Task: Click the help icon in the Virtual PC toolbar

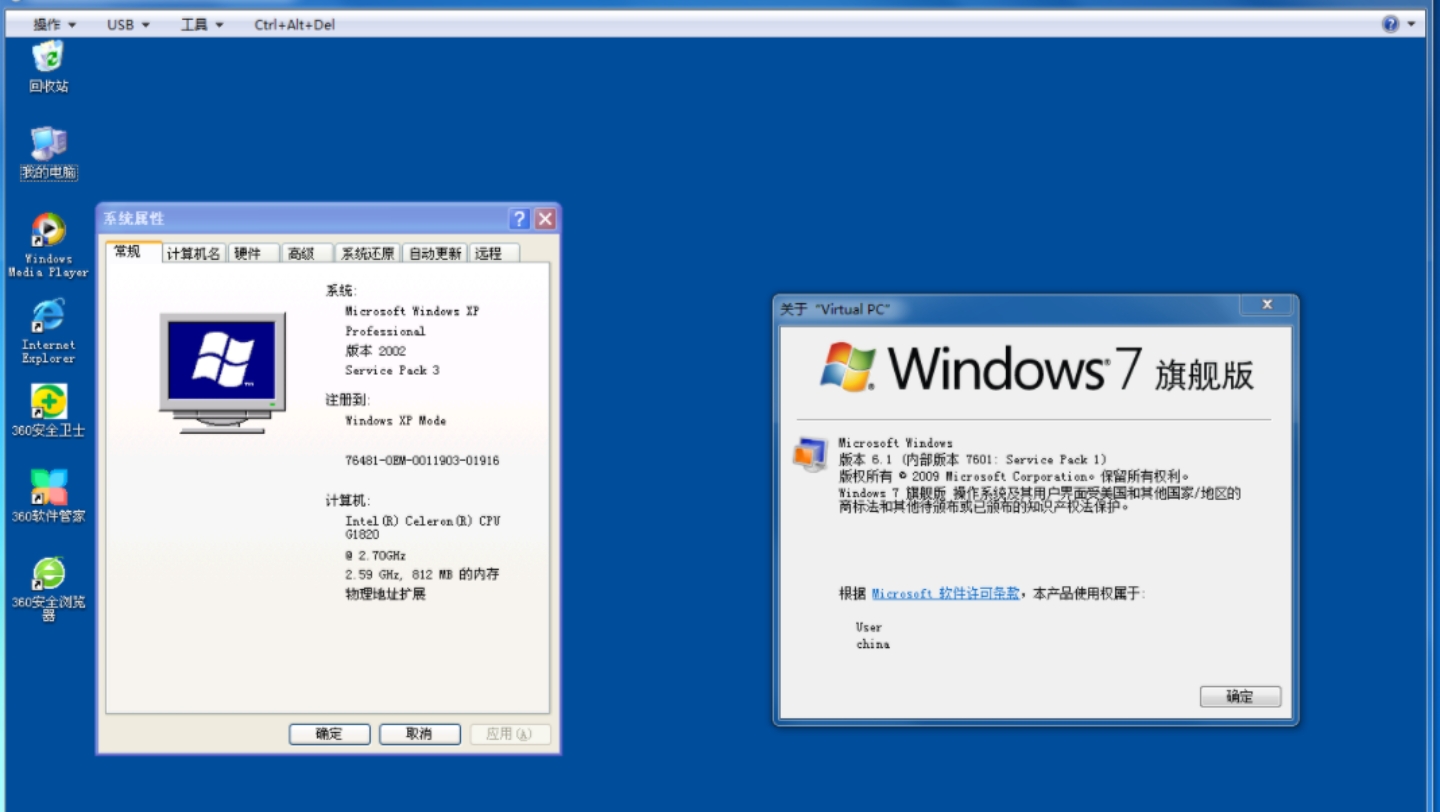Action: tap(1390, 24)
